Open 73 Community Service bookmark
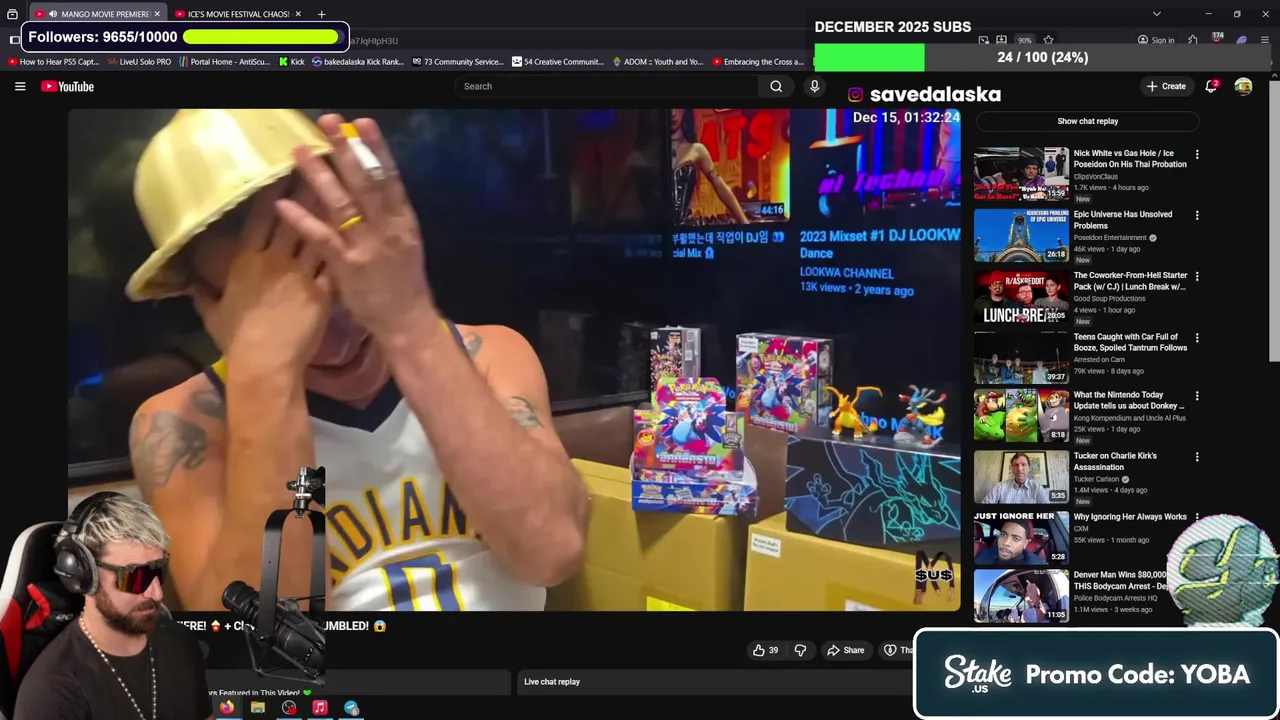Screen dimensions: 1280x720 coord(457,61)
